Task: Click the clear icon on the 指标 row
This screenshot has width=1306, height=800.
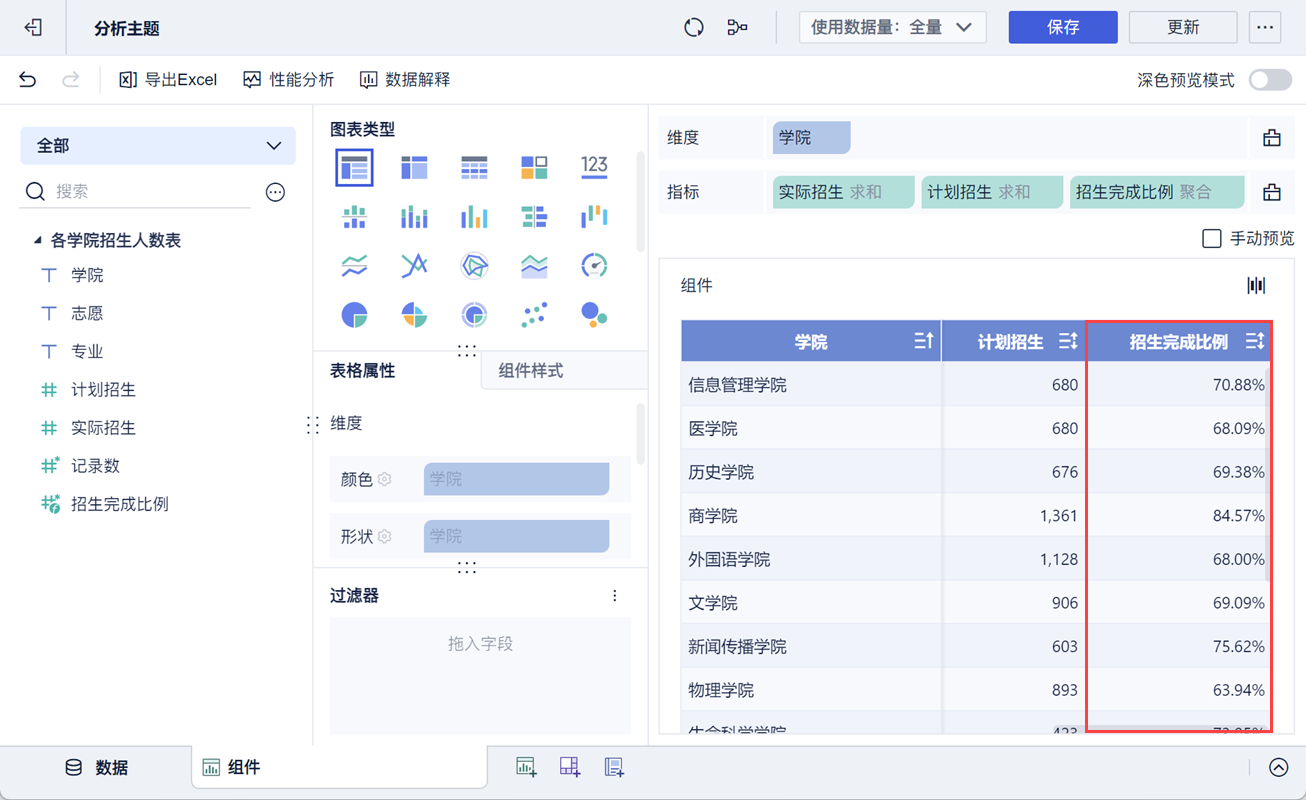Action: coord(1272,192)
